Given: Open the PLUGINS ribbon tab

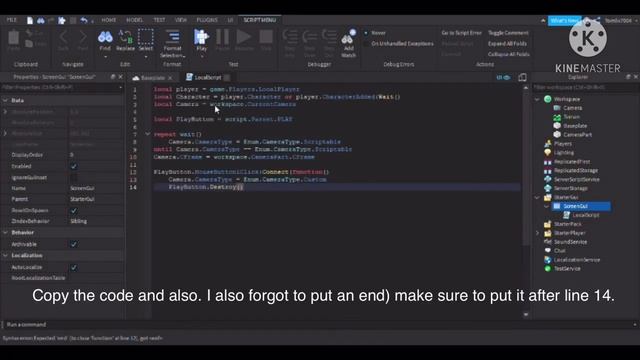Looking at the screenshot, I should click(x=207, y=20).
